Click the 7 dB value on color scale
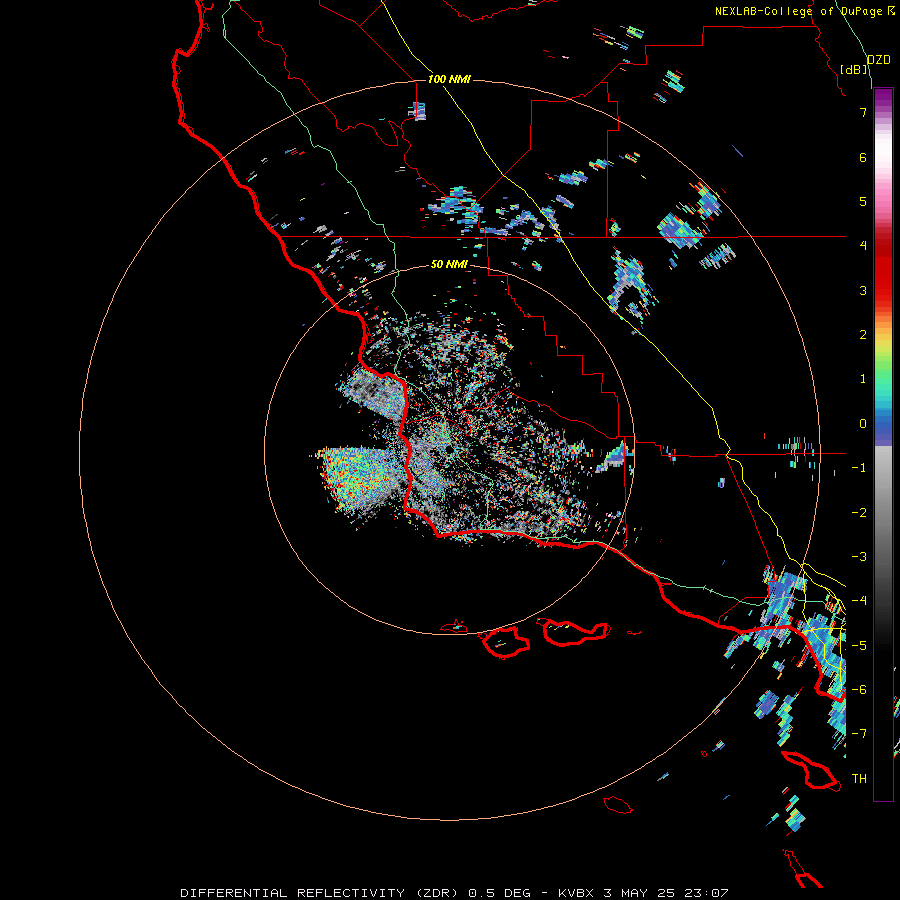Image resolution: width=900 pixels, height=900 pixels. pos(863,112)
